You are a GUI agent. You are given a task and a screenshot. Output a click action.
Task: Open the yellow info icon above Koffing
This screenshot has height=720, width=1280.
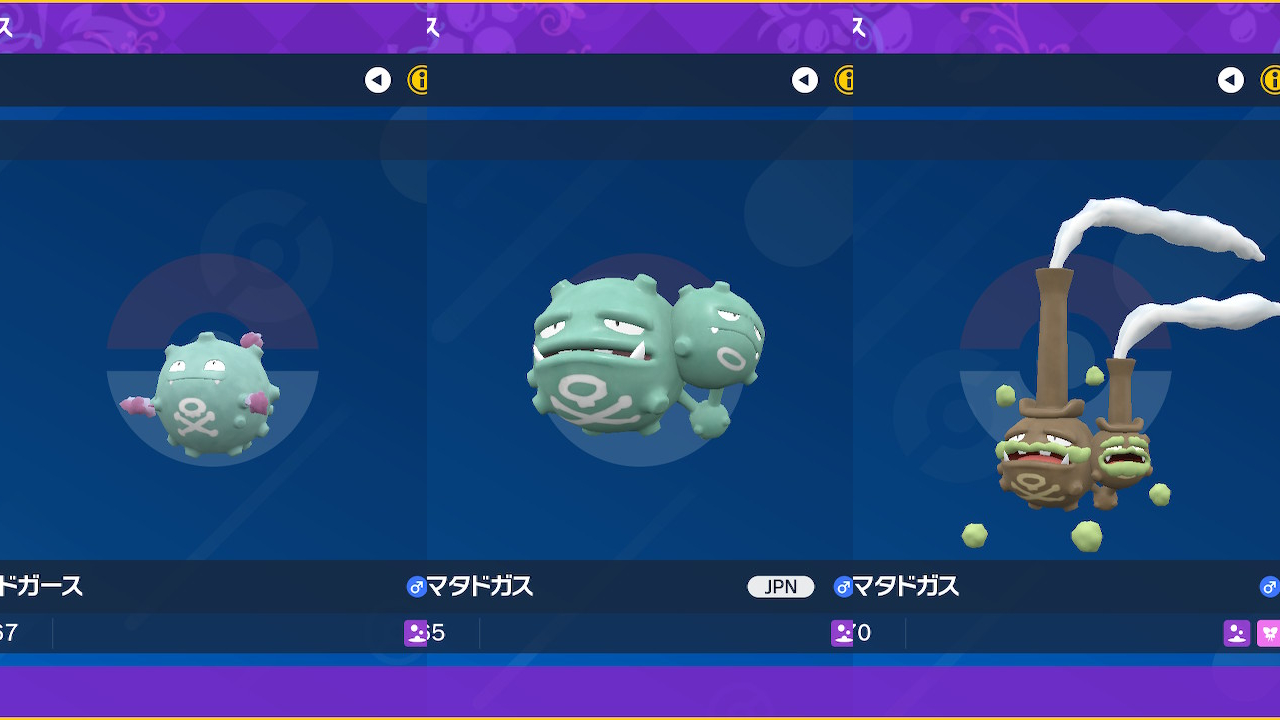418,80
